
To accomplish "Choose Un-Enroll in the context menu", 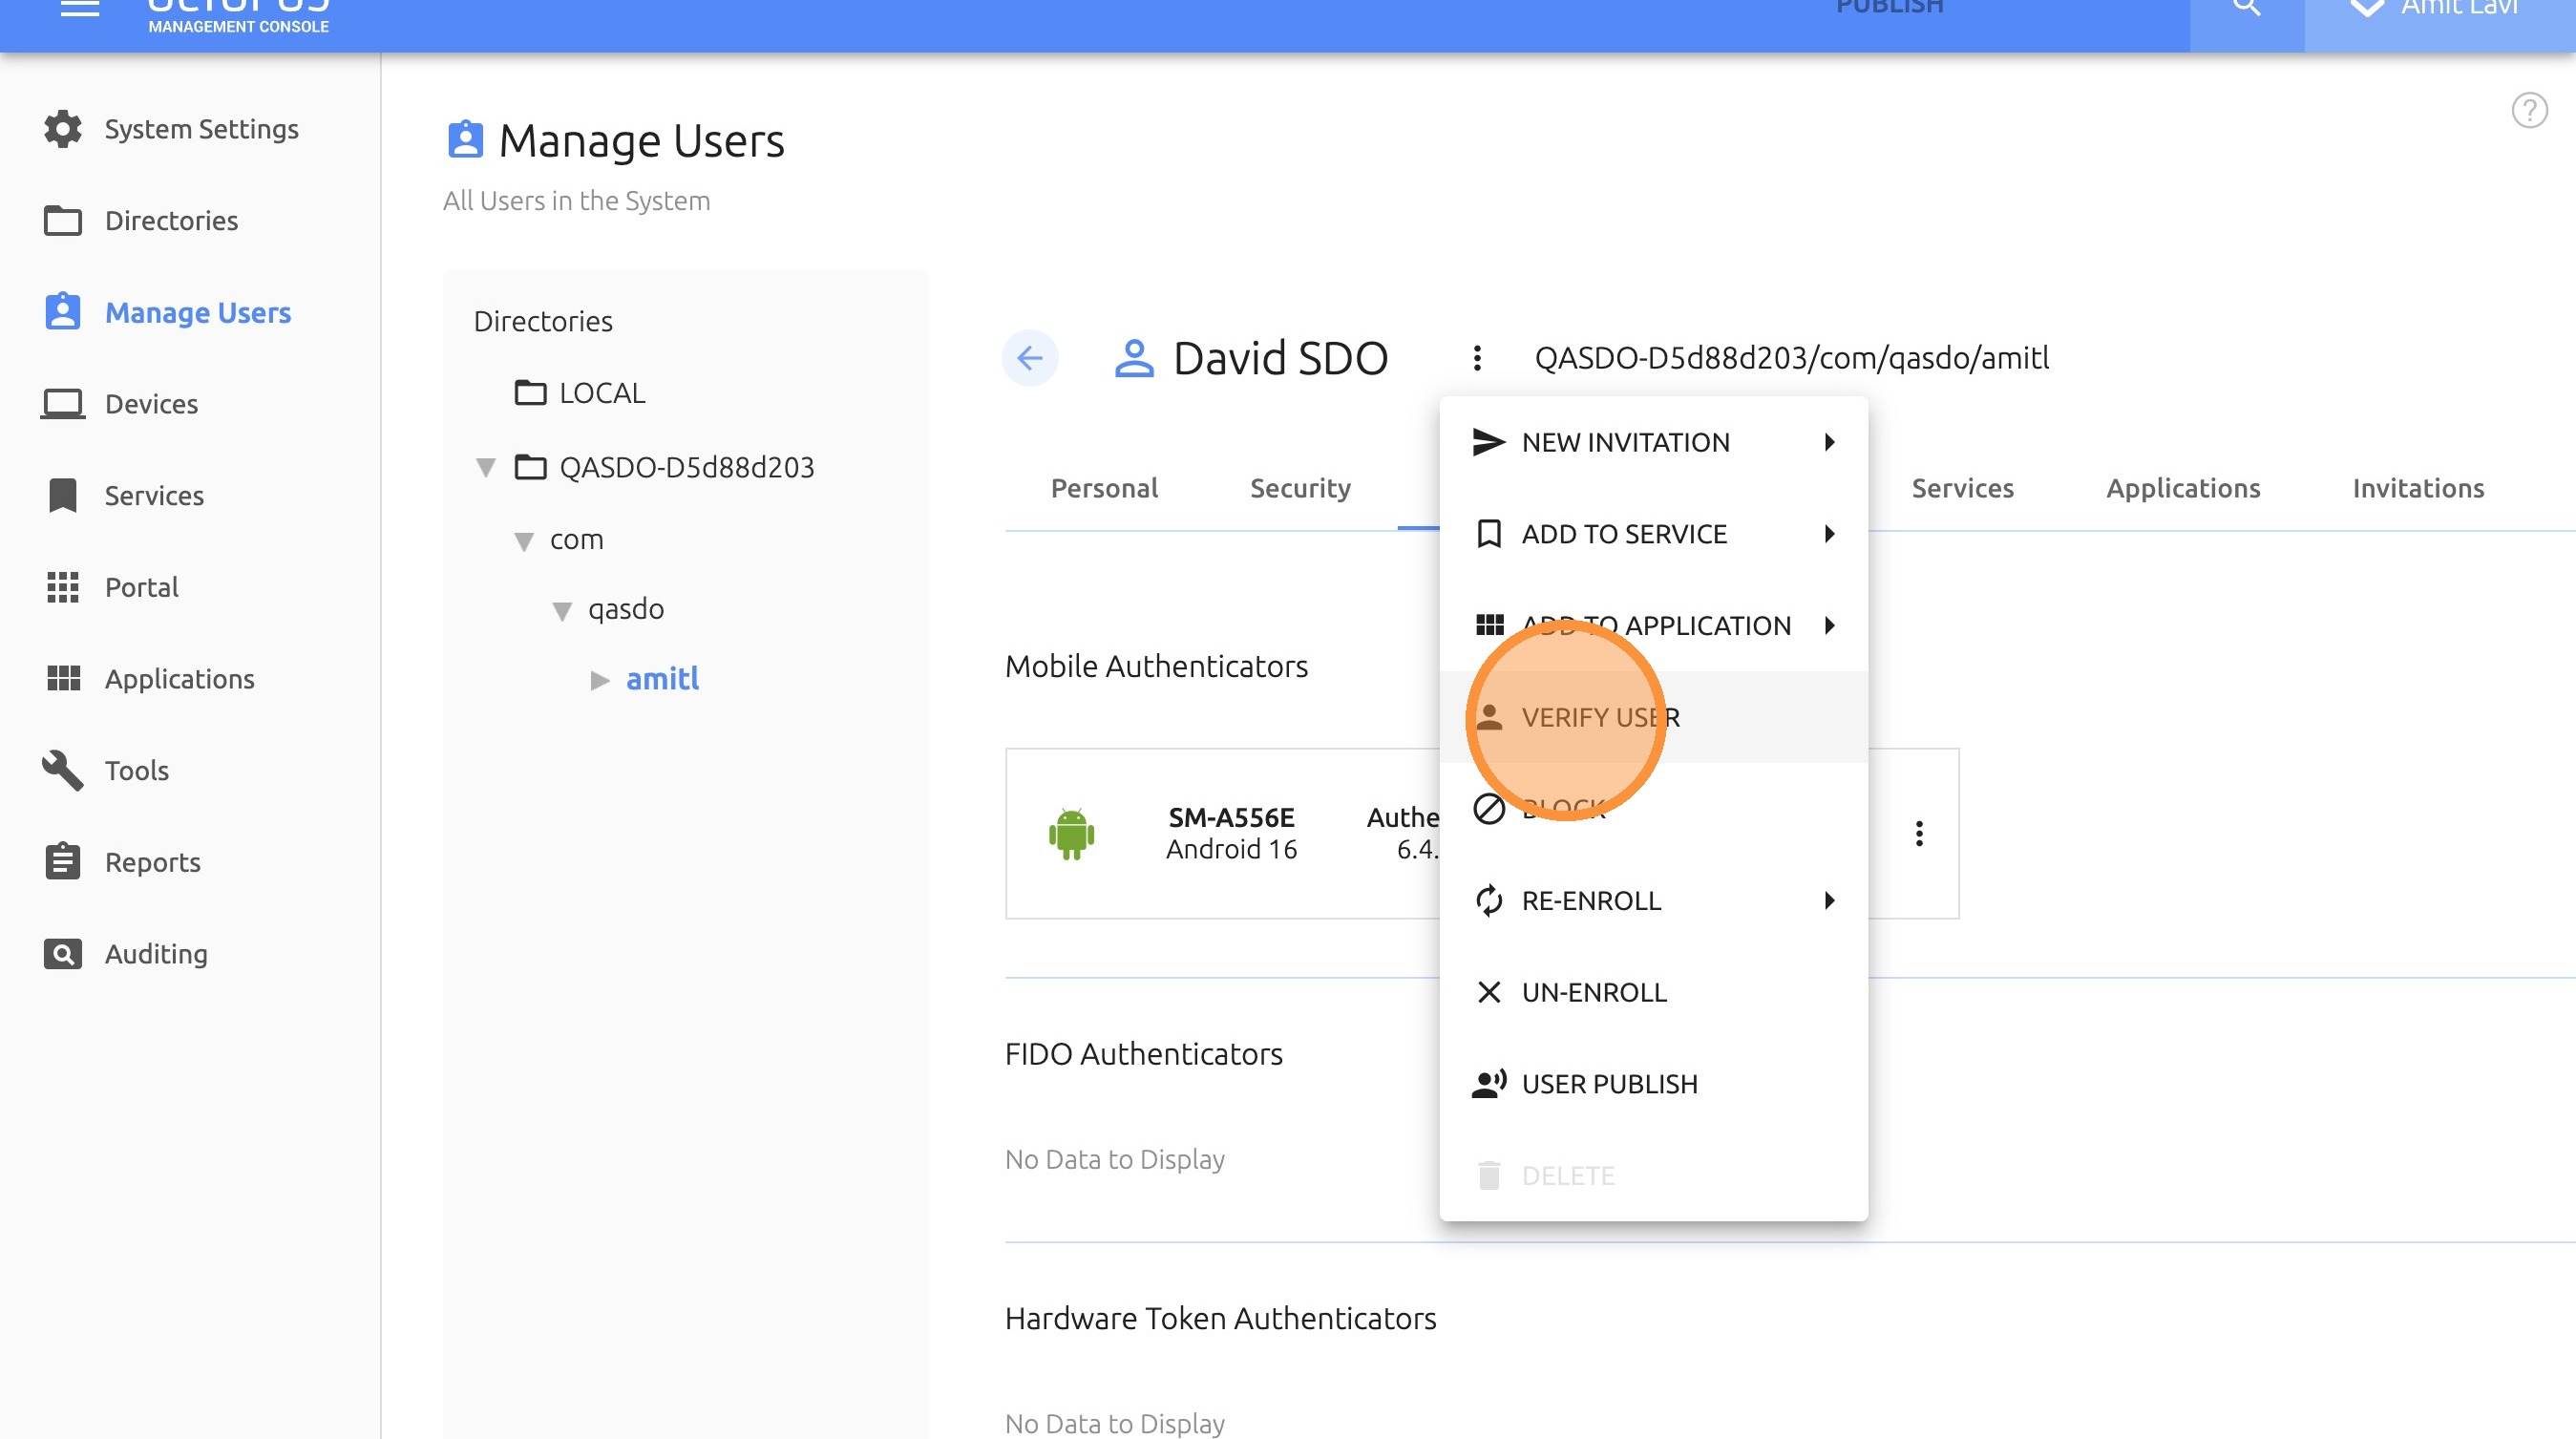I will 1594,992.
